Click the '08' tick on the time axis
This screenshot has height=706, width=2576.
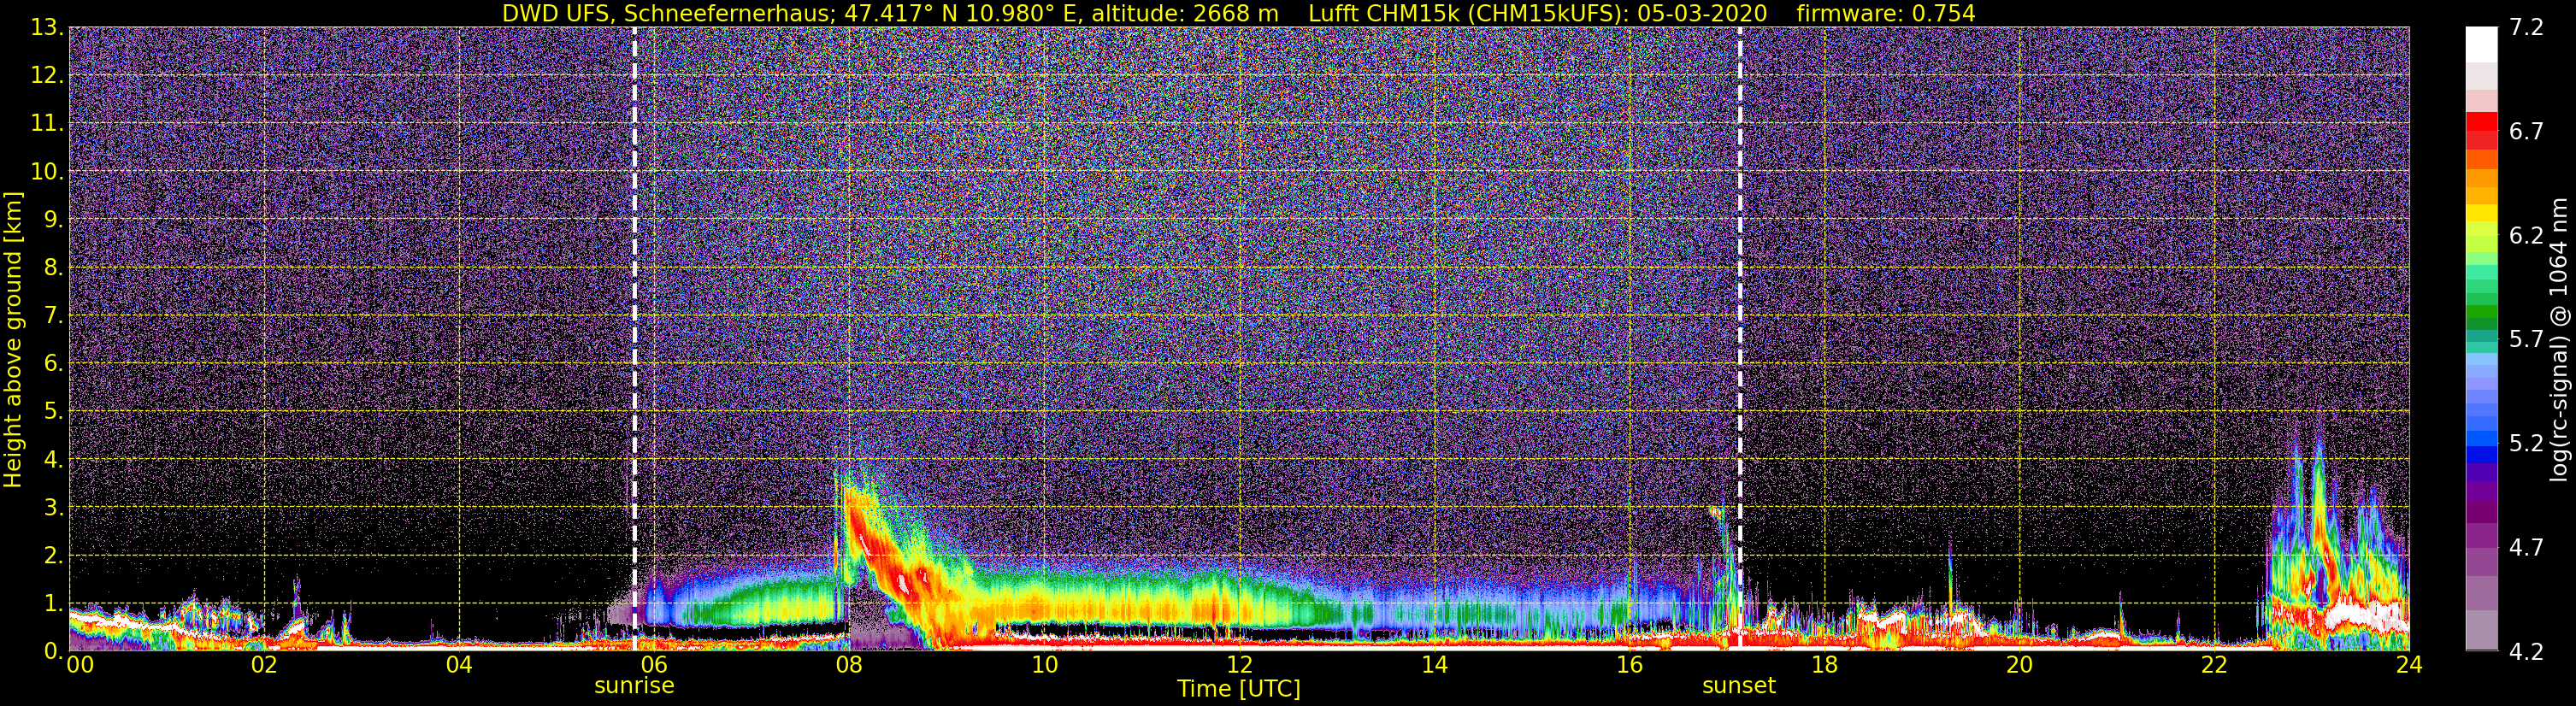(x=849, y=665)
